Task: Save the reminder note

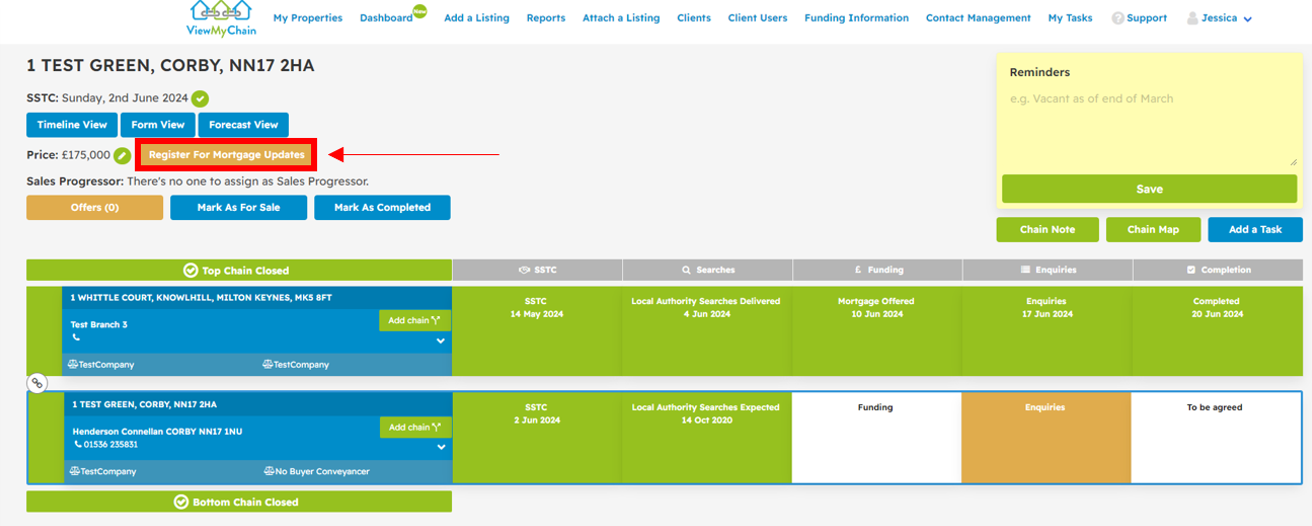Action: point(1149,189)
